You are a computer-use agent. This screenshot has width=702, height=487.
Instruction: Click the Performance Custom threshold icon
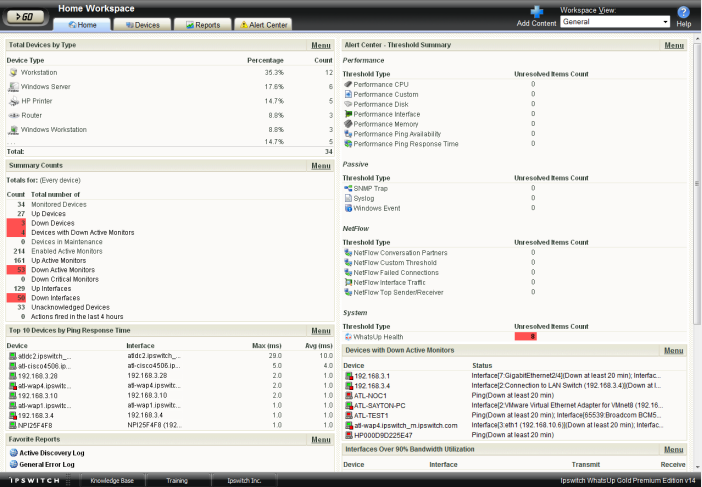tap(348, 94)
